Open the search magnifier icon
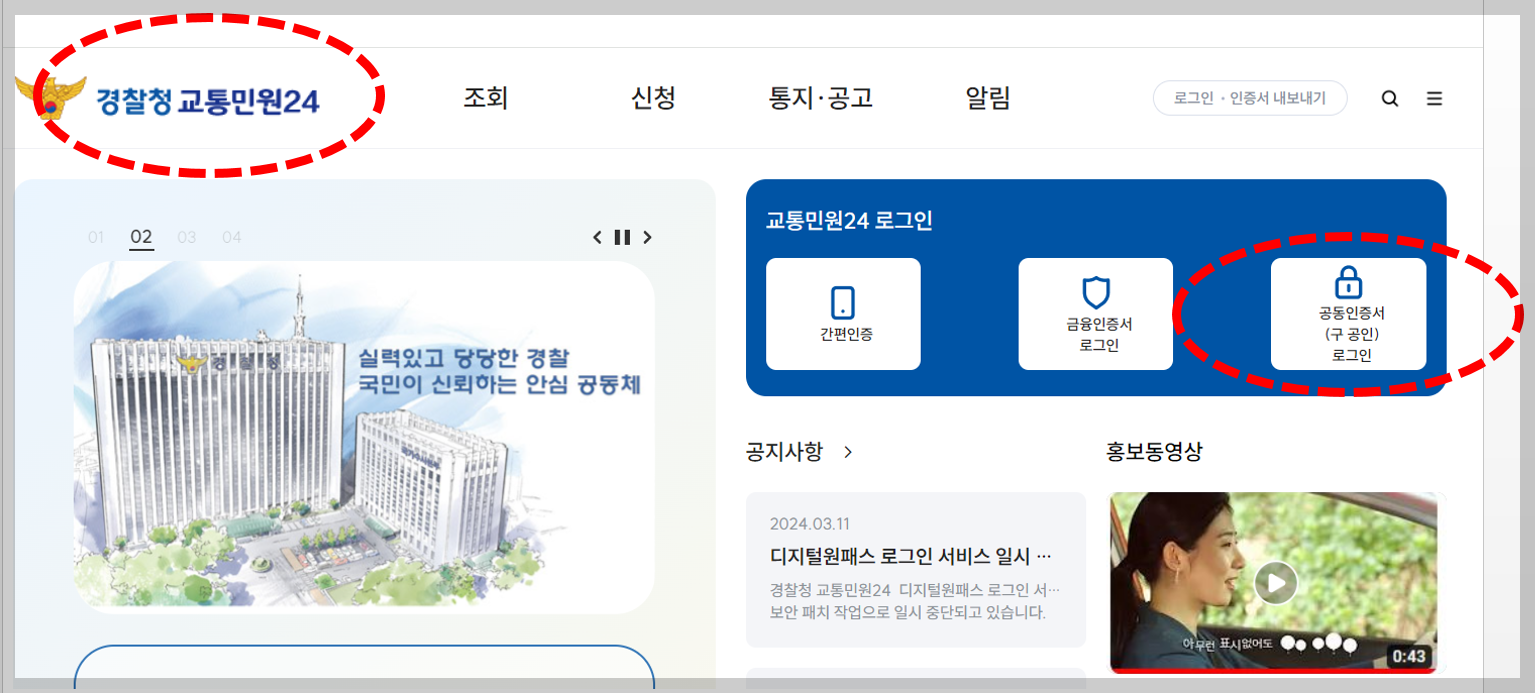Viewport: 1535px width, 693px height. 1390,99
